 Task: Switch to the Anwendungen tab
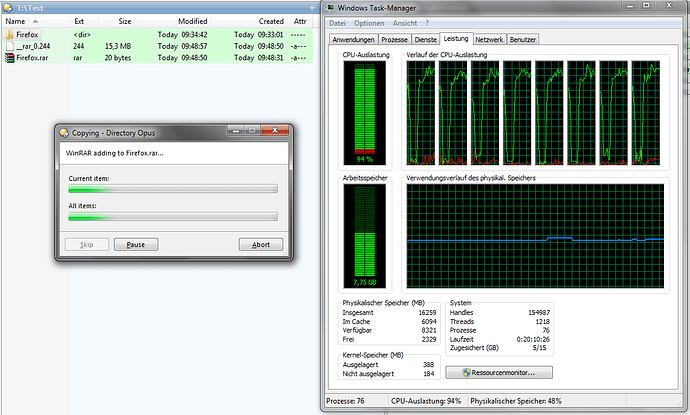click(x=353, y=40)
